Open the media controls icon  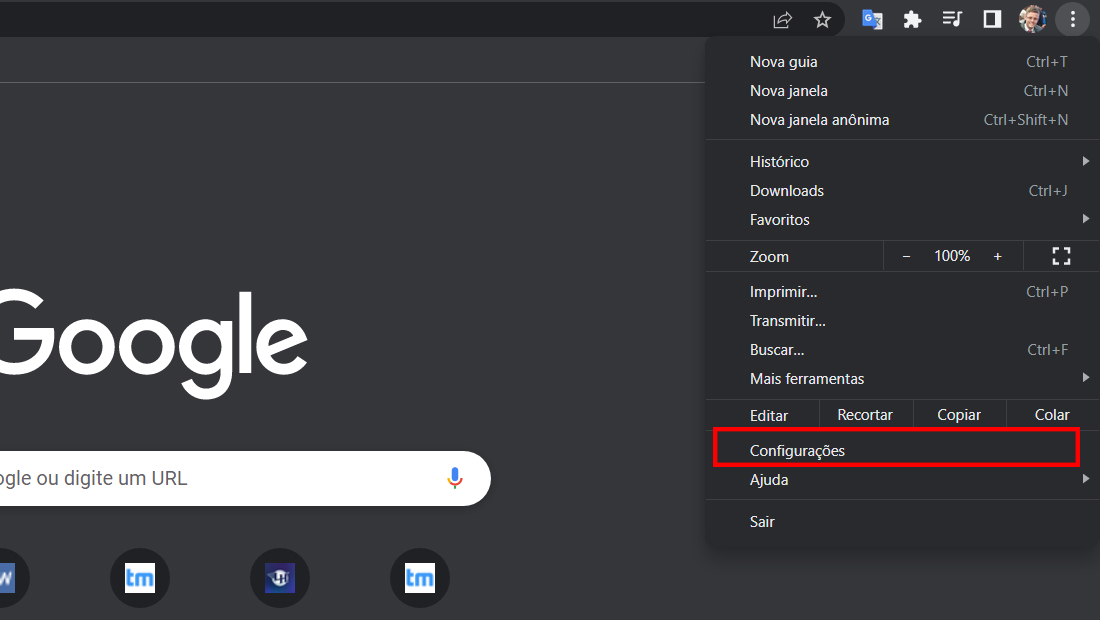tap(952, 19)
